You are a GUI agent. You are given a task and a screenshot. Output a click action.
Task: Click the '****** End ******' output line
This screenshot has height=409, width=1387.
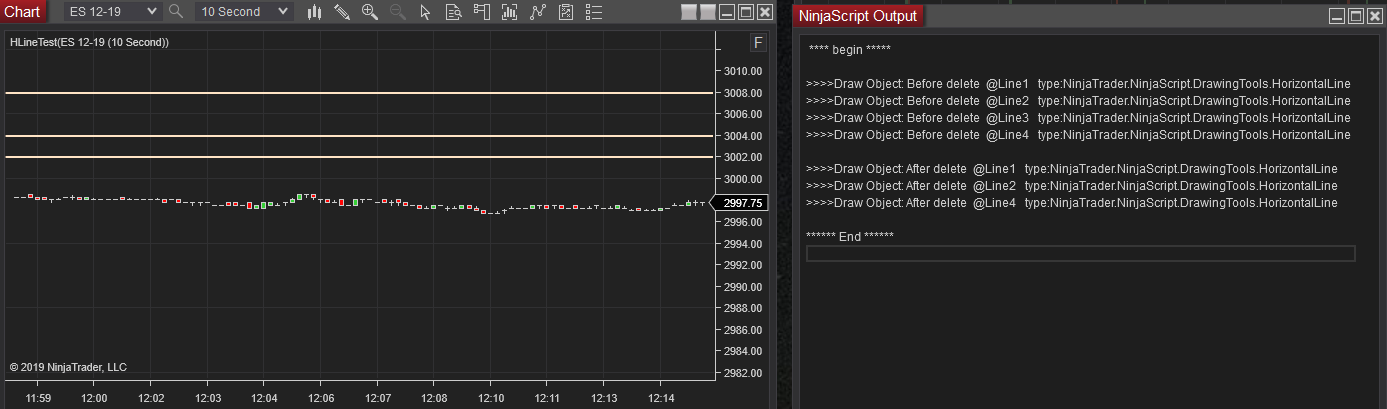point(850,236)
